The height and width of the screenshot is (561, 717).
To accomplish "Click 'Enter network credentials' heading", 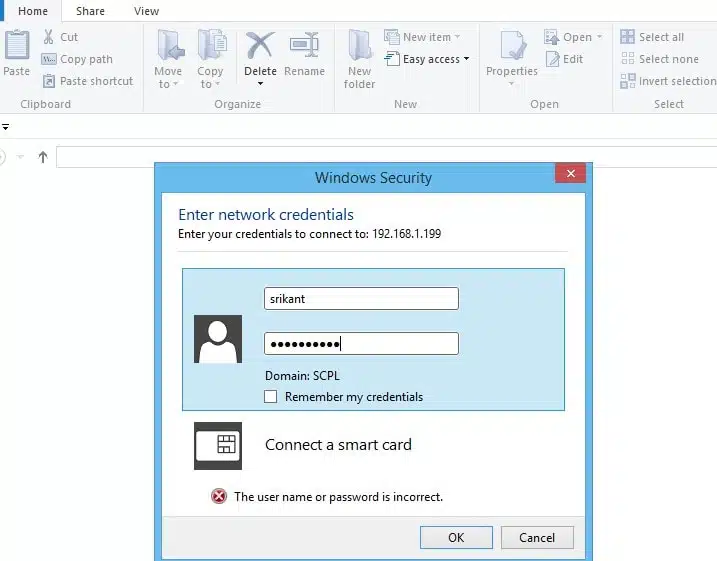I will 266,214.
